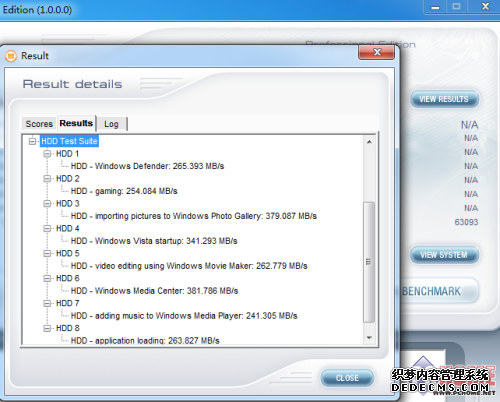Collapse the HDD 6 tree node
The height and width of the screenshot is (402, 500).
tap(47, 278)
